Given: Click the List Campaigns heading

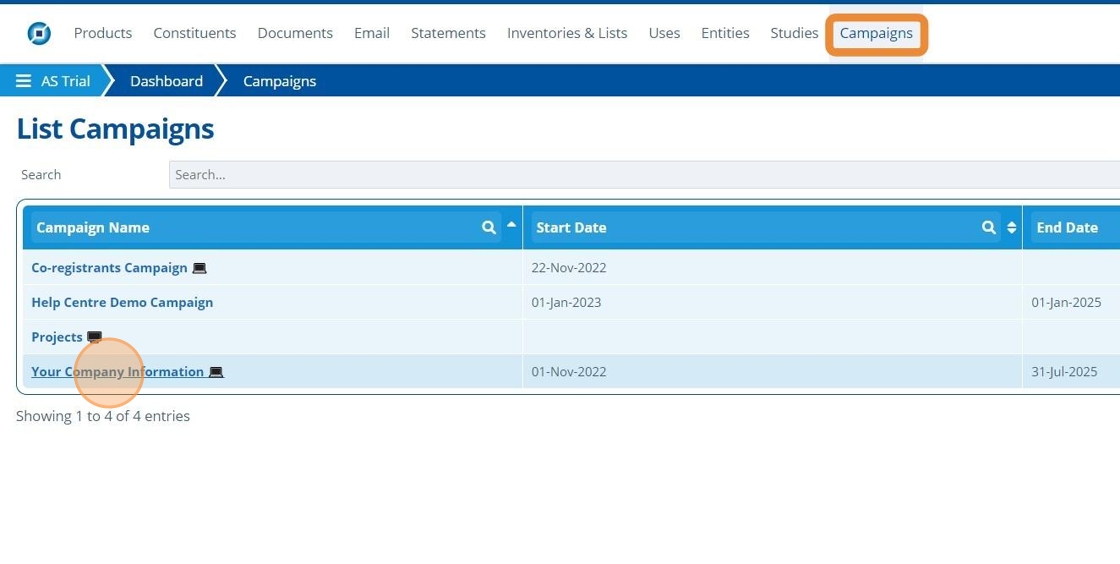Looking at the screenshot, I should tap(115, 129).
